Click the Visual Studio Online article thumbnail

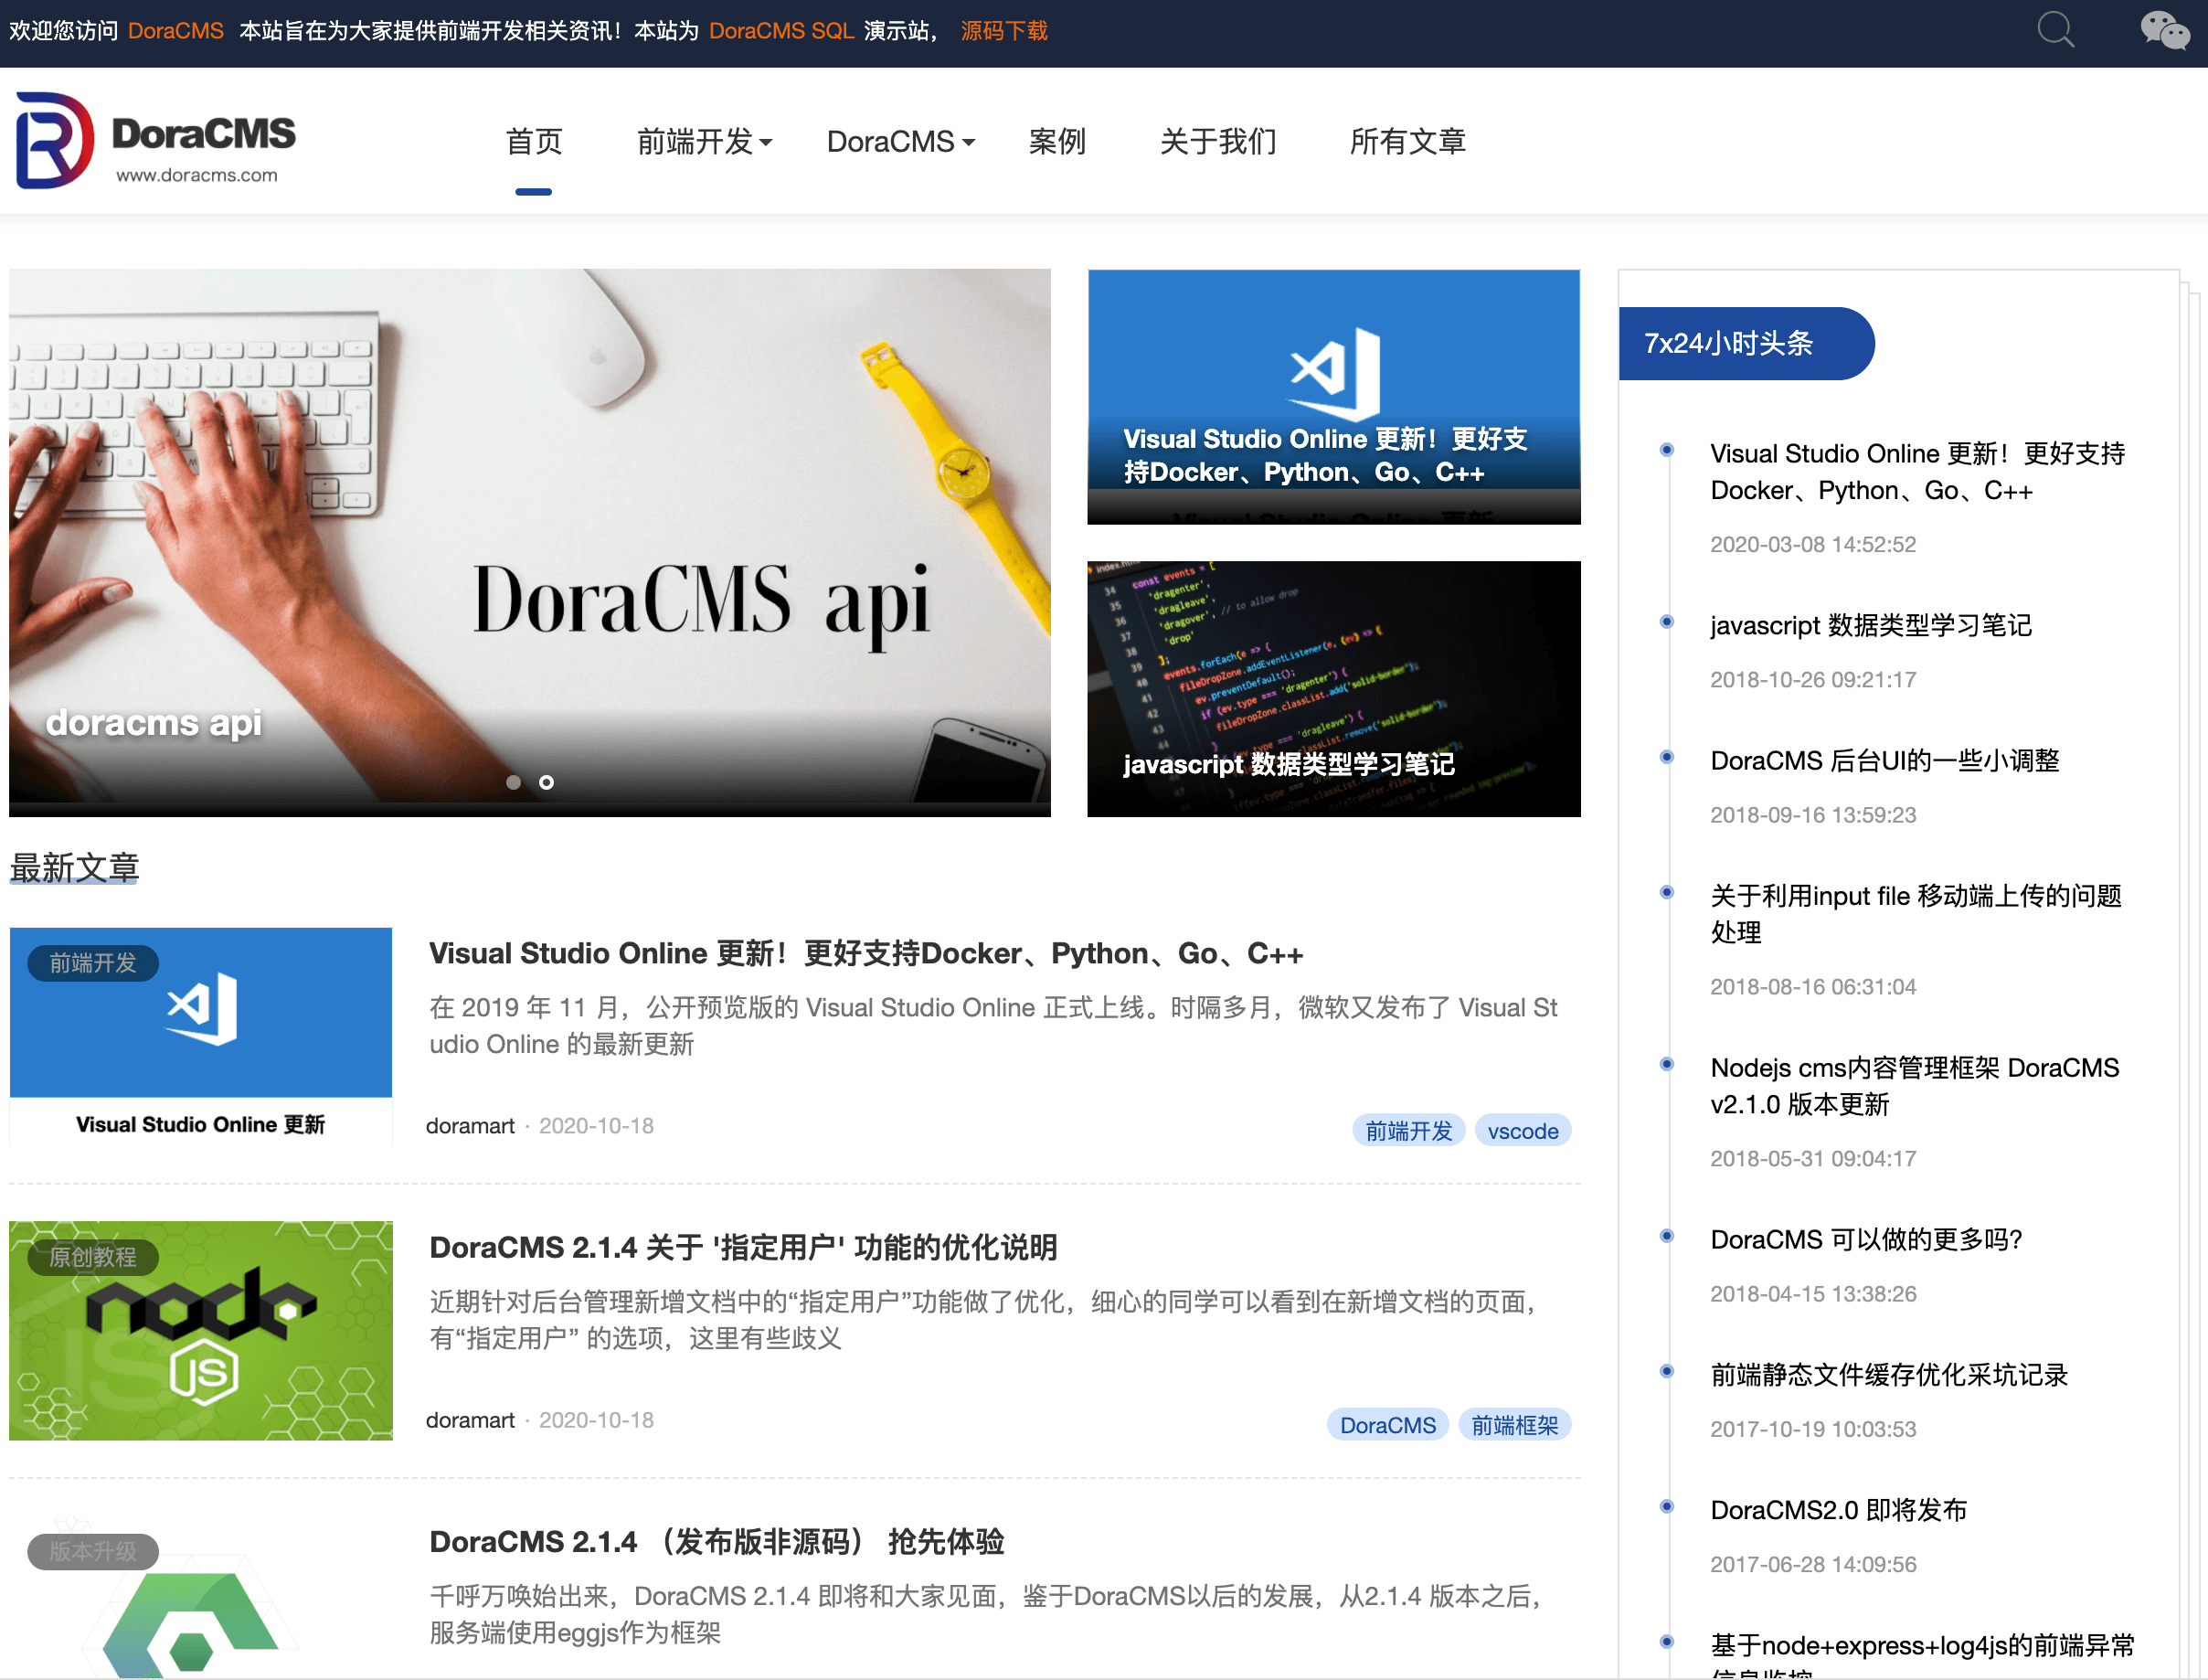[x=201, y=1036]
